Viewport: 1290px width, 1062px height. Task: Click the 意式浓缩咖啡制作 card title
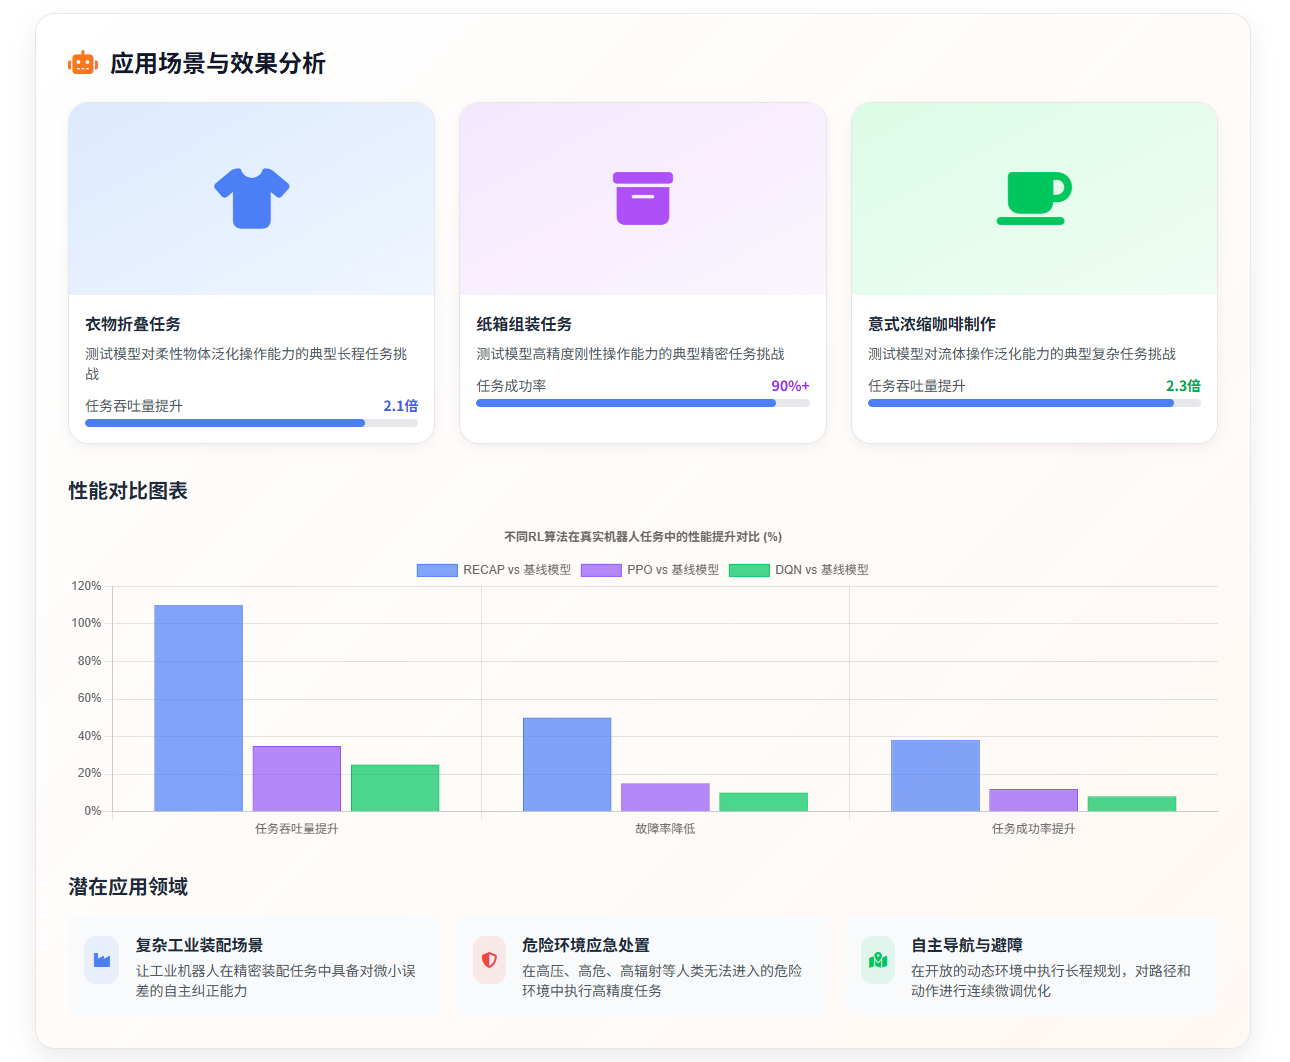932,324
